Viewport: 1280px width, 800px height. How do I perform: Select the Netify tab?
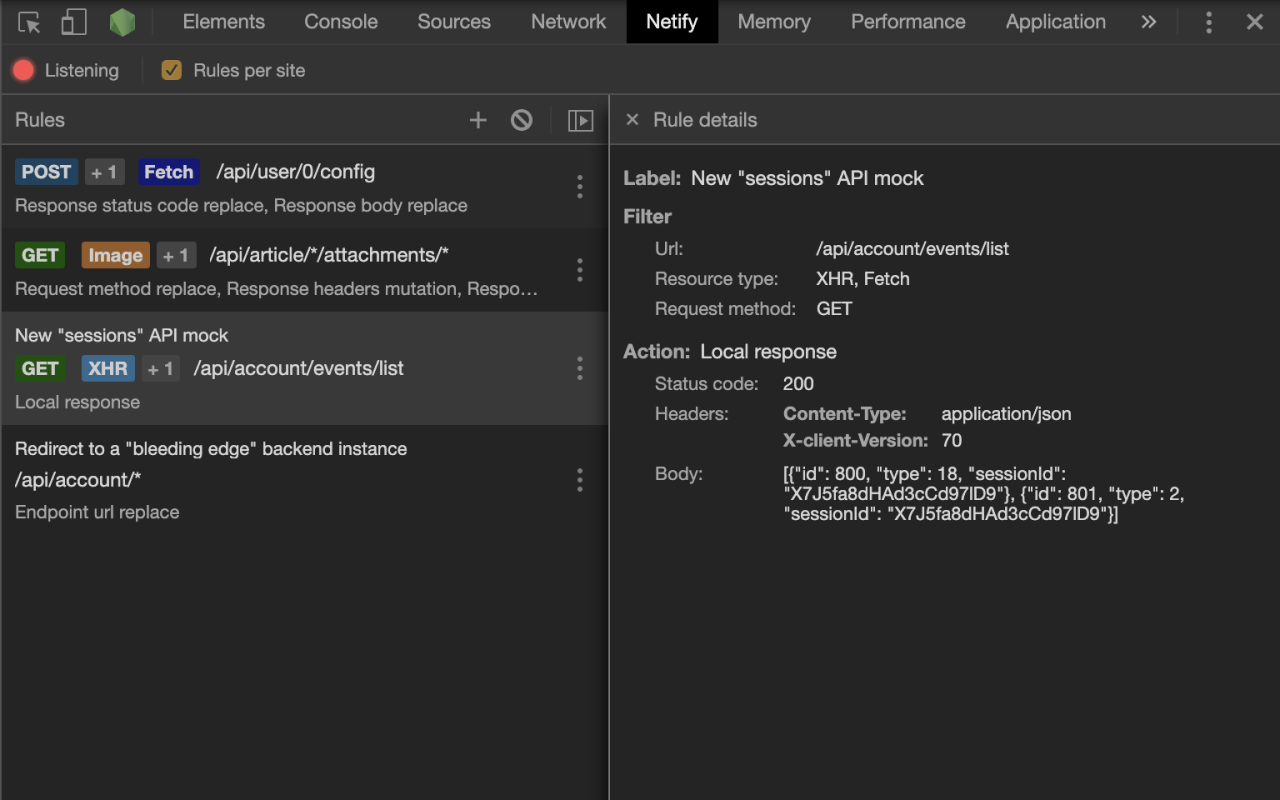672,22
